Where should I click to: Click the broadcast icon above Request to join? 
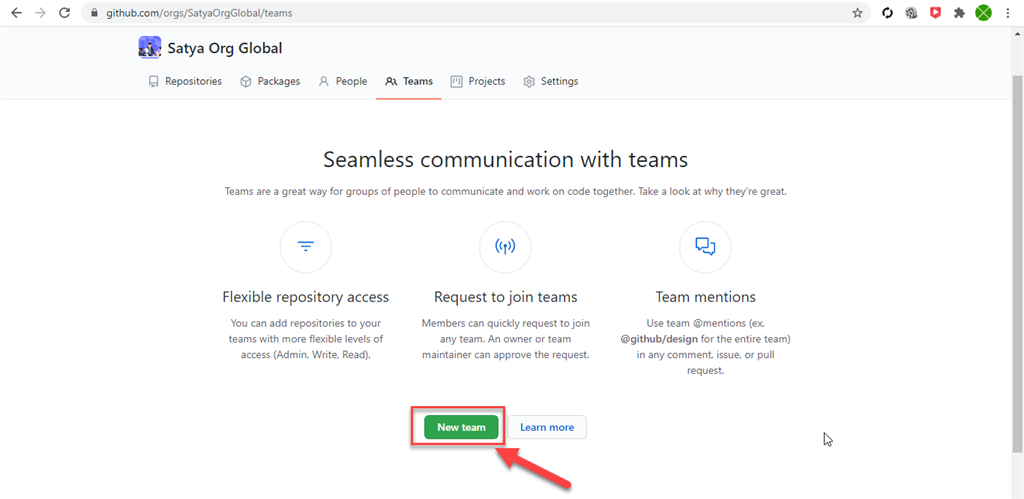(x=505, y=246)
